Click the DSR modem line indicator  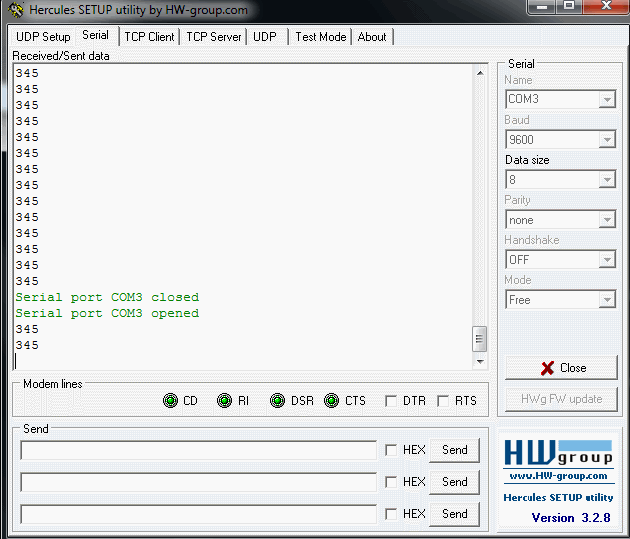277,400
